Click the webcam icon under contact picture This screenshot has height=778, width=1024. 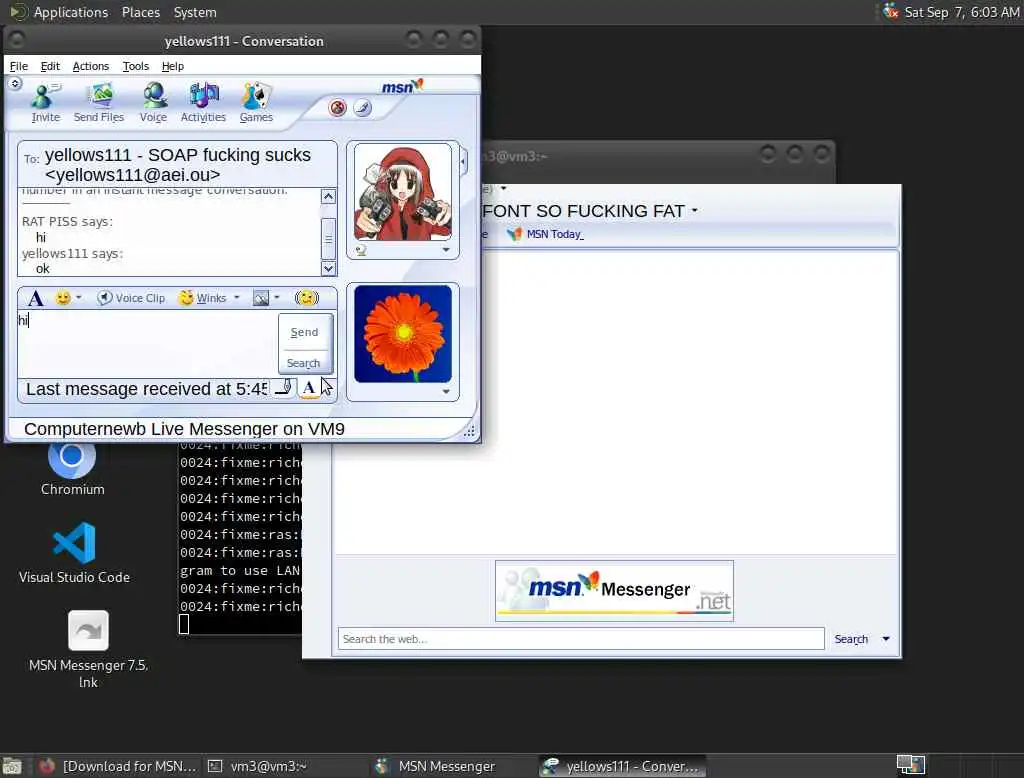click(x=361, y=250)
